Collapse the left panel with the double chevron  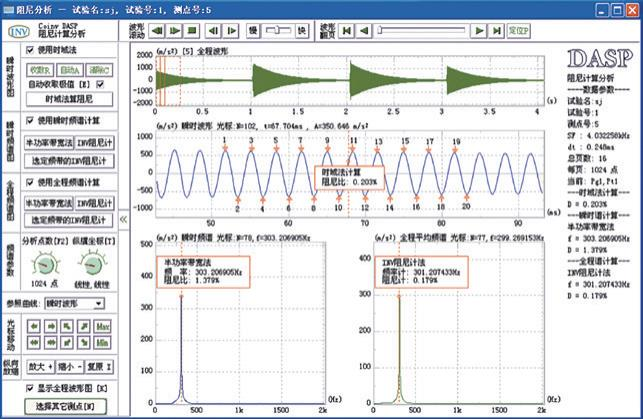tap(124, 217)
